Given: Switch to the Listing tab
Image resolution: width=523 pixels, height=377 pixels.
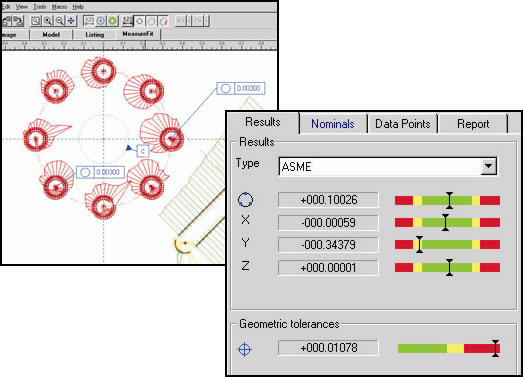Looking at the screenshot, I should (95, 35).
